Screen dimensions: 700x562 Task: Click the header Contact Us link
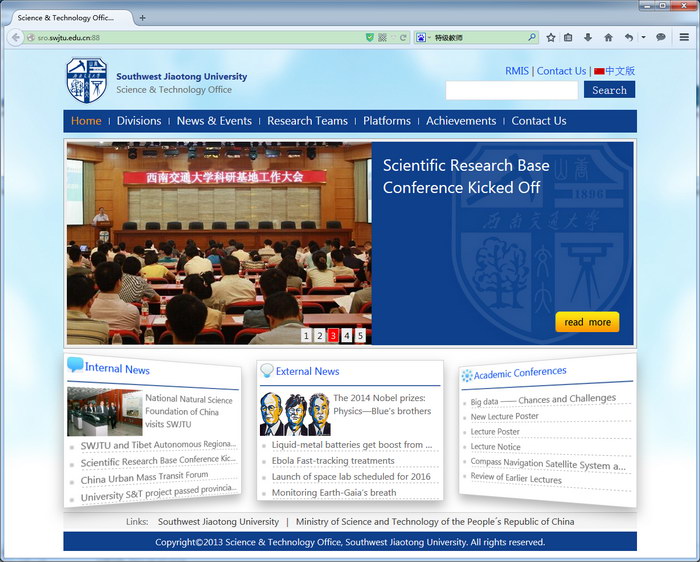[561, 71]
